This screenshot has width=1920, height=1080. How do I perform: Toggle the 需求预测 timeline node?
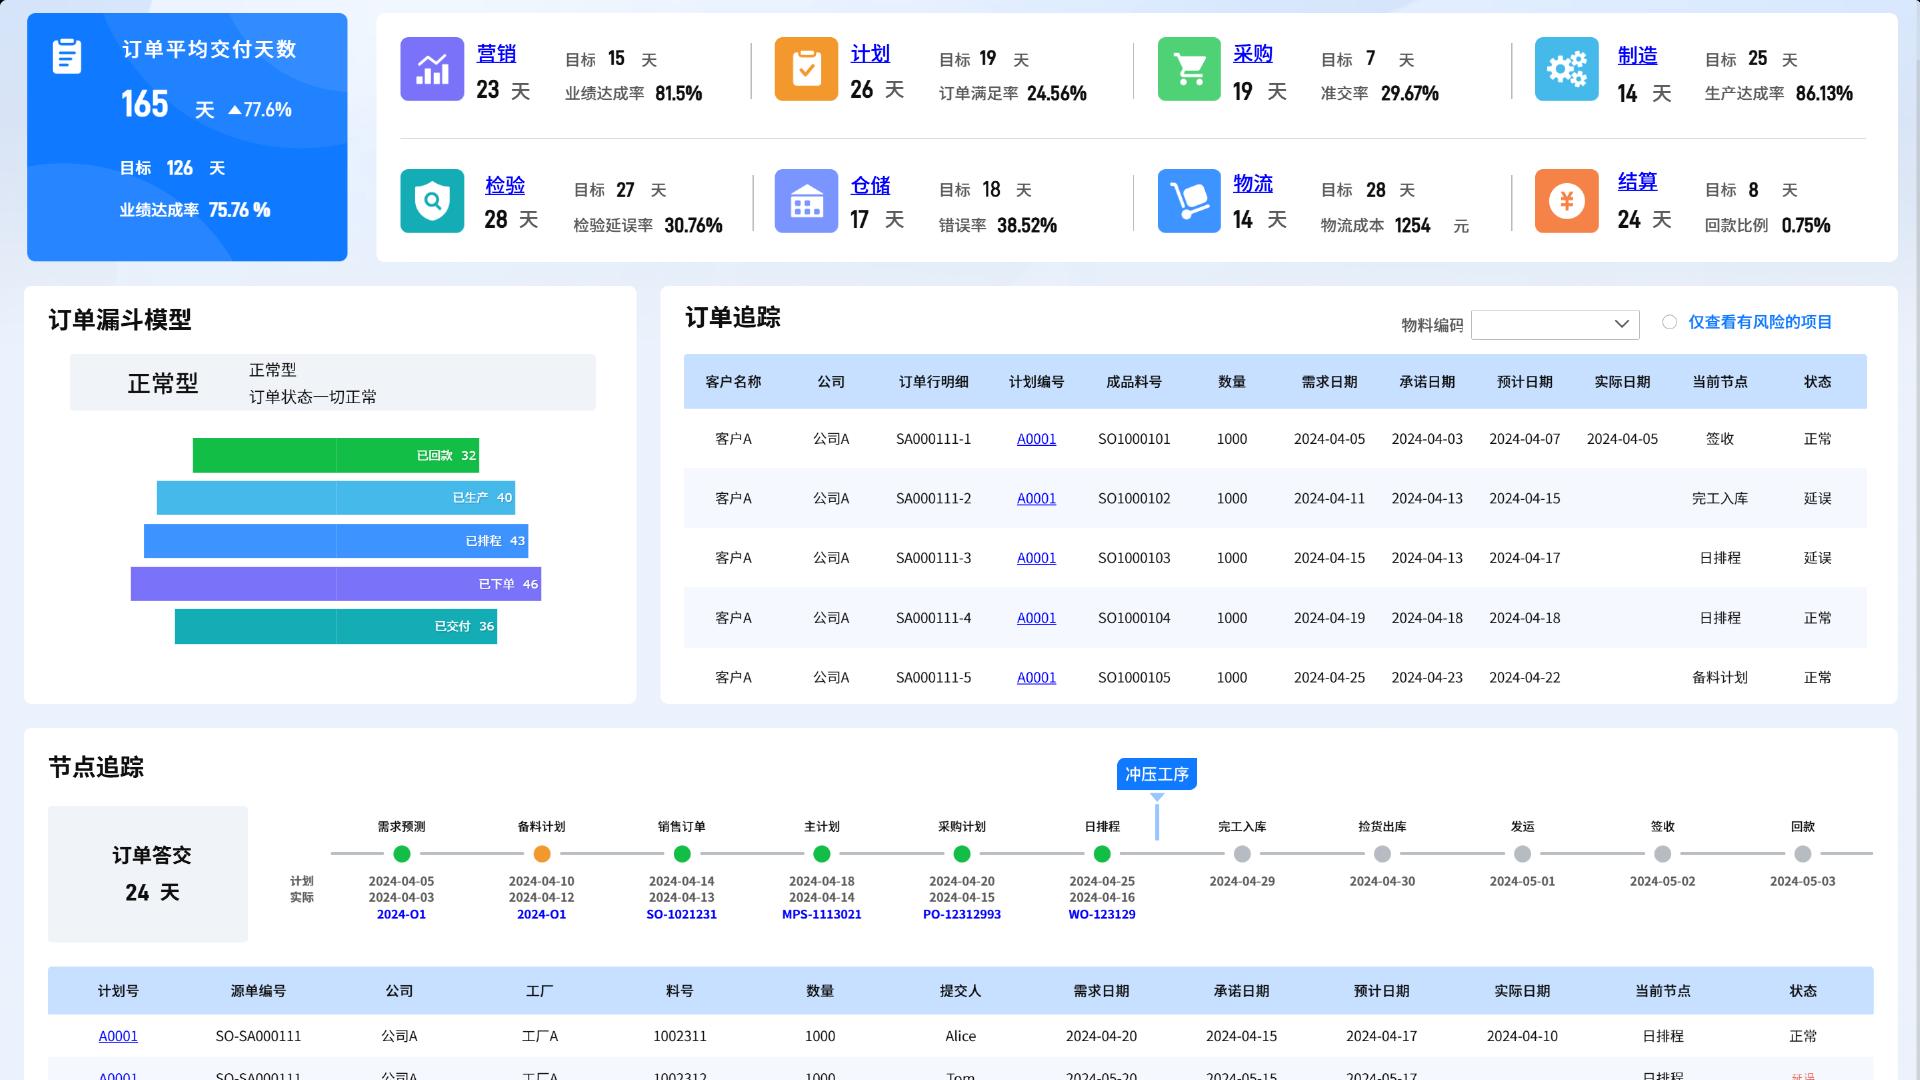tap(400, 854)
